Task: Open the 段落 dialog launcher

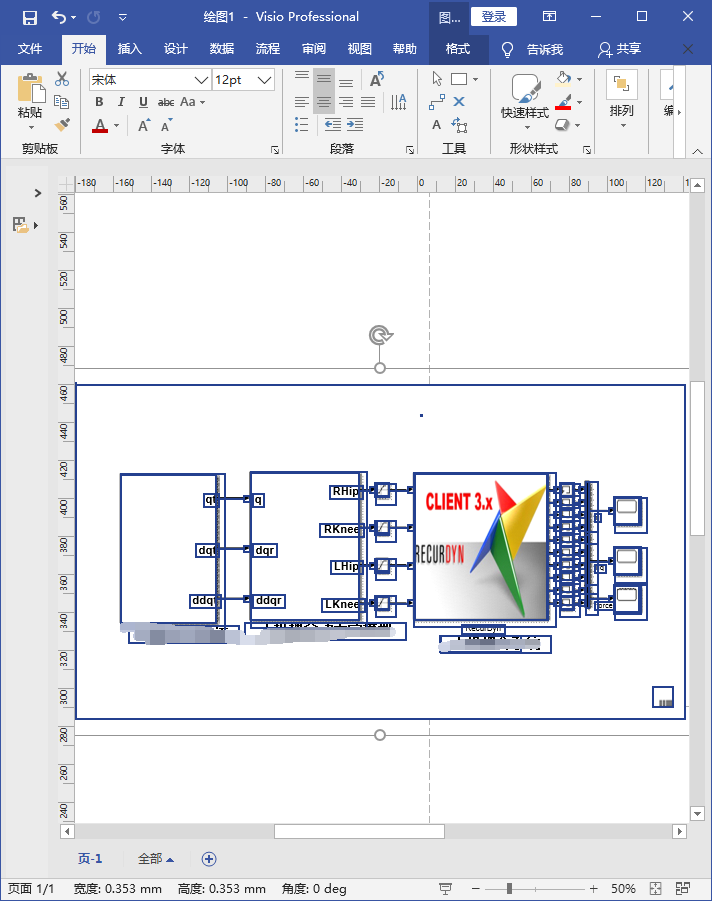Action: pyautogui.click(x=410, y=149)
